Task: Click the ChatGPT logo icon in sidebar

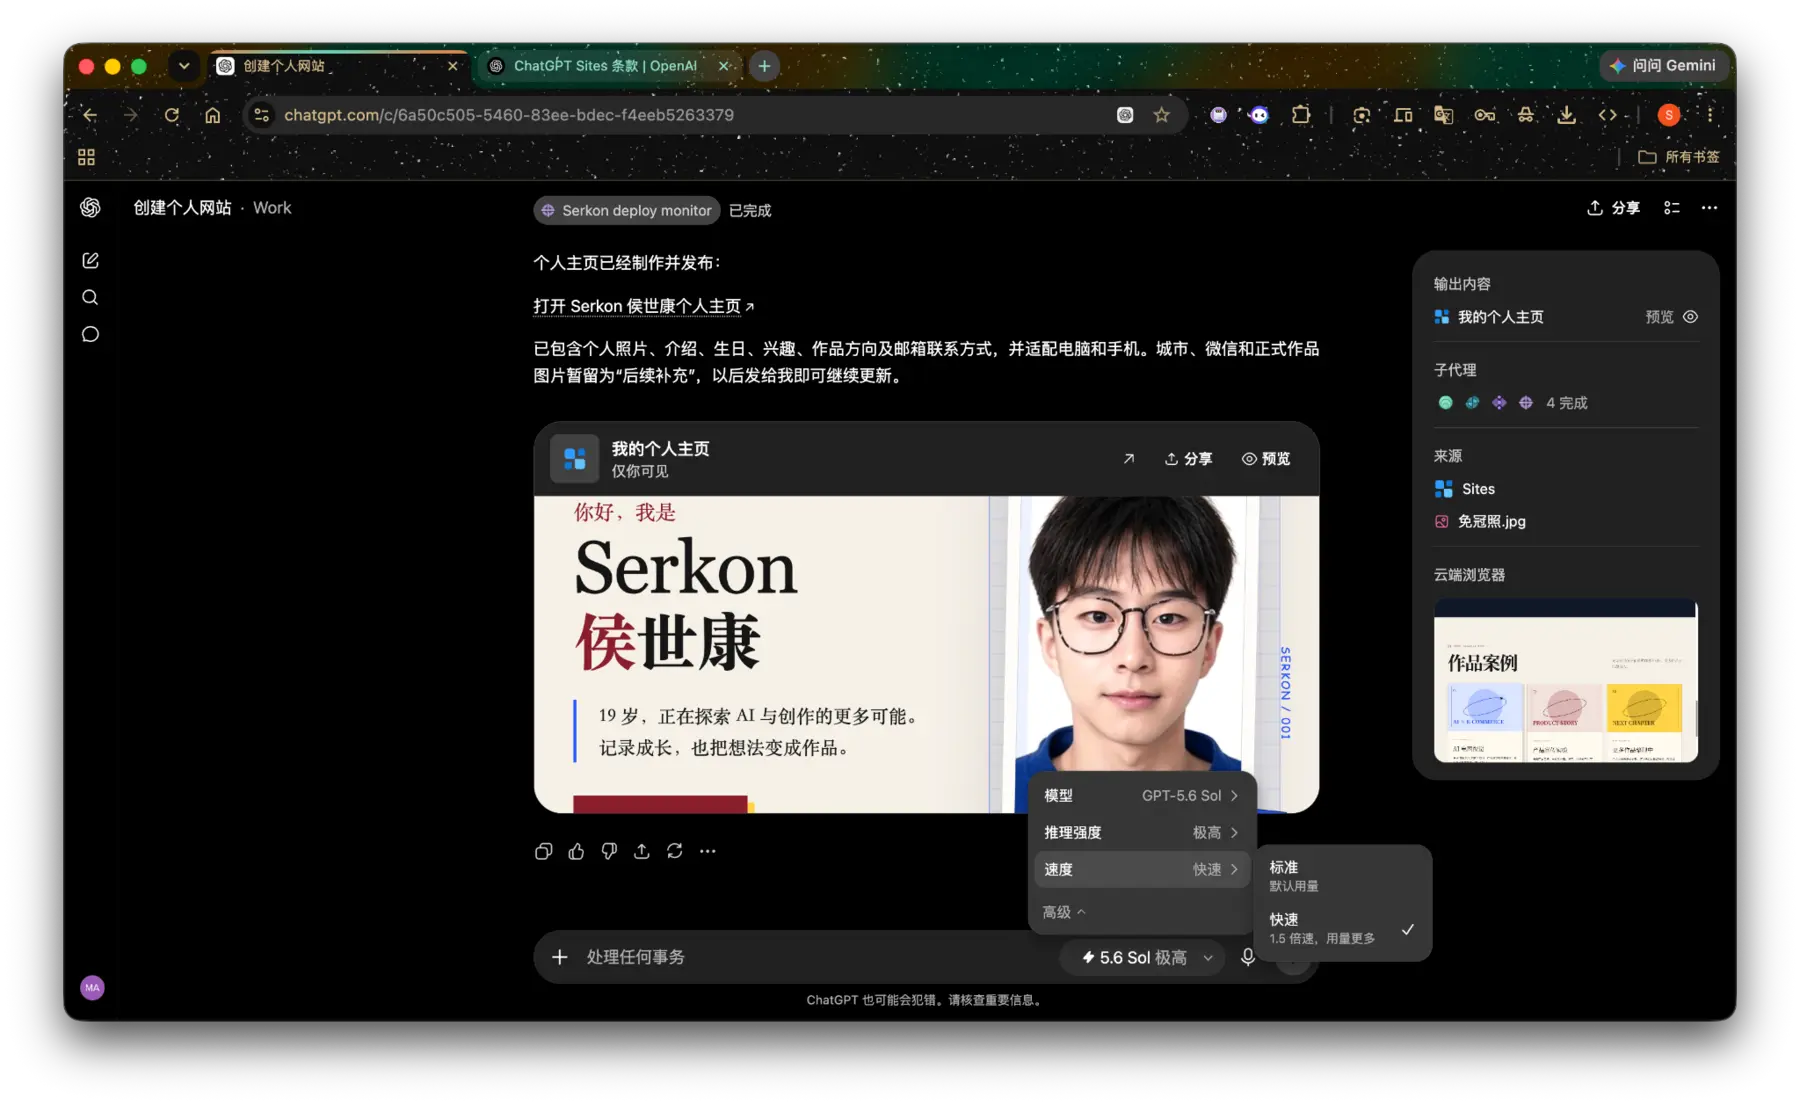Action: pyautogui.click(x=90, y=207)
